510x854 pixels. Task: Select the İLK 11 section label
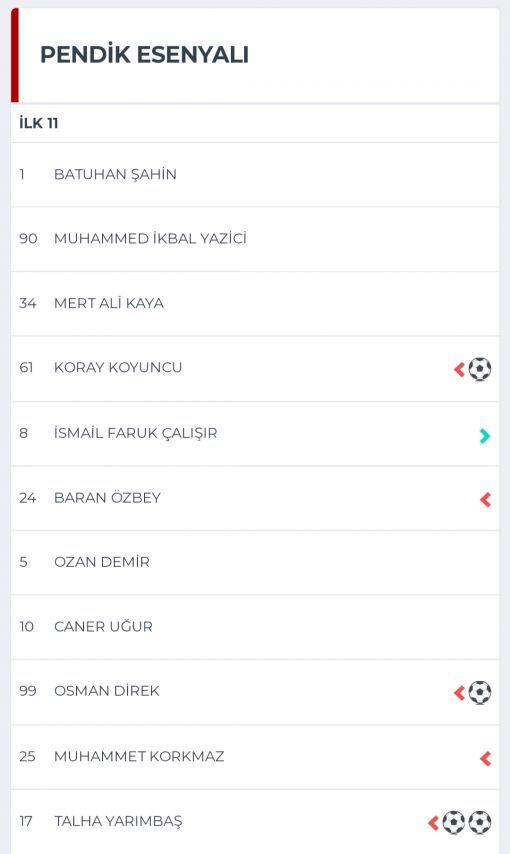pos(39,123)
